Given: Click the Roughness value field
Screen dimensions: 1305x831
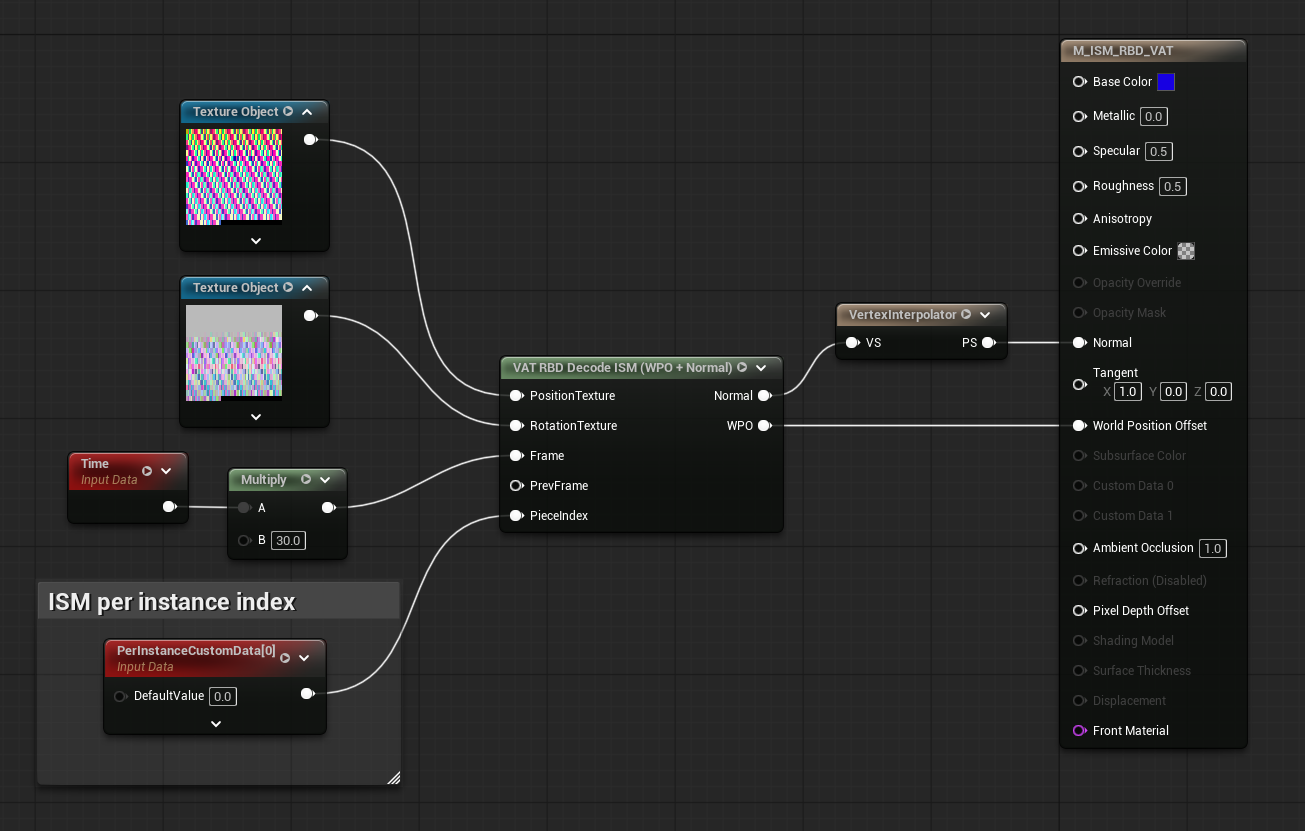Looking at the screenshot, I should click(x=1173, y=186).
